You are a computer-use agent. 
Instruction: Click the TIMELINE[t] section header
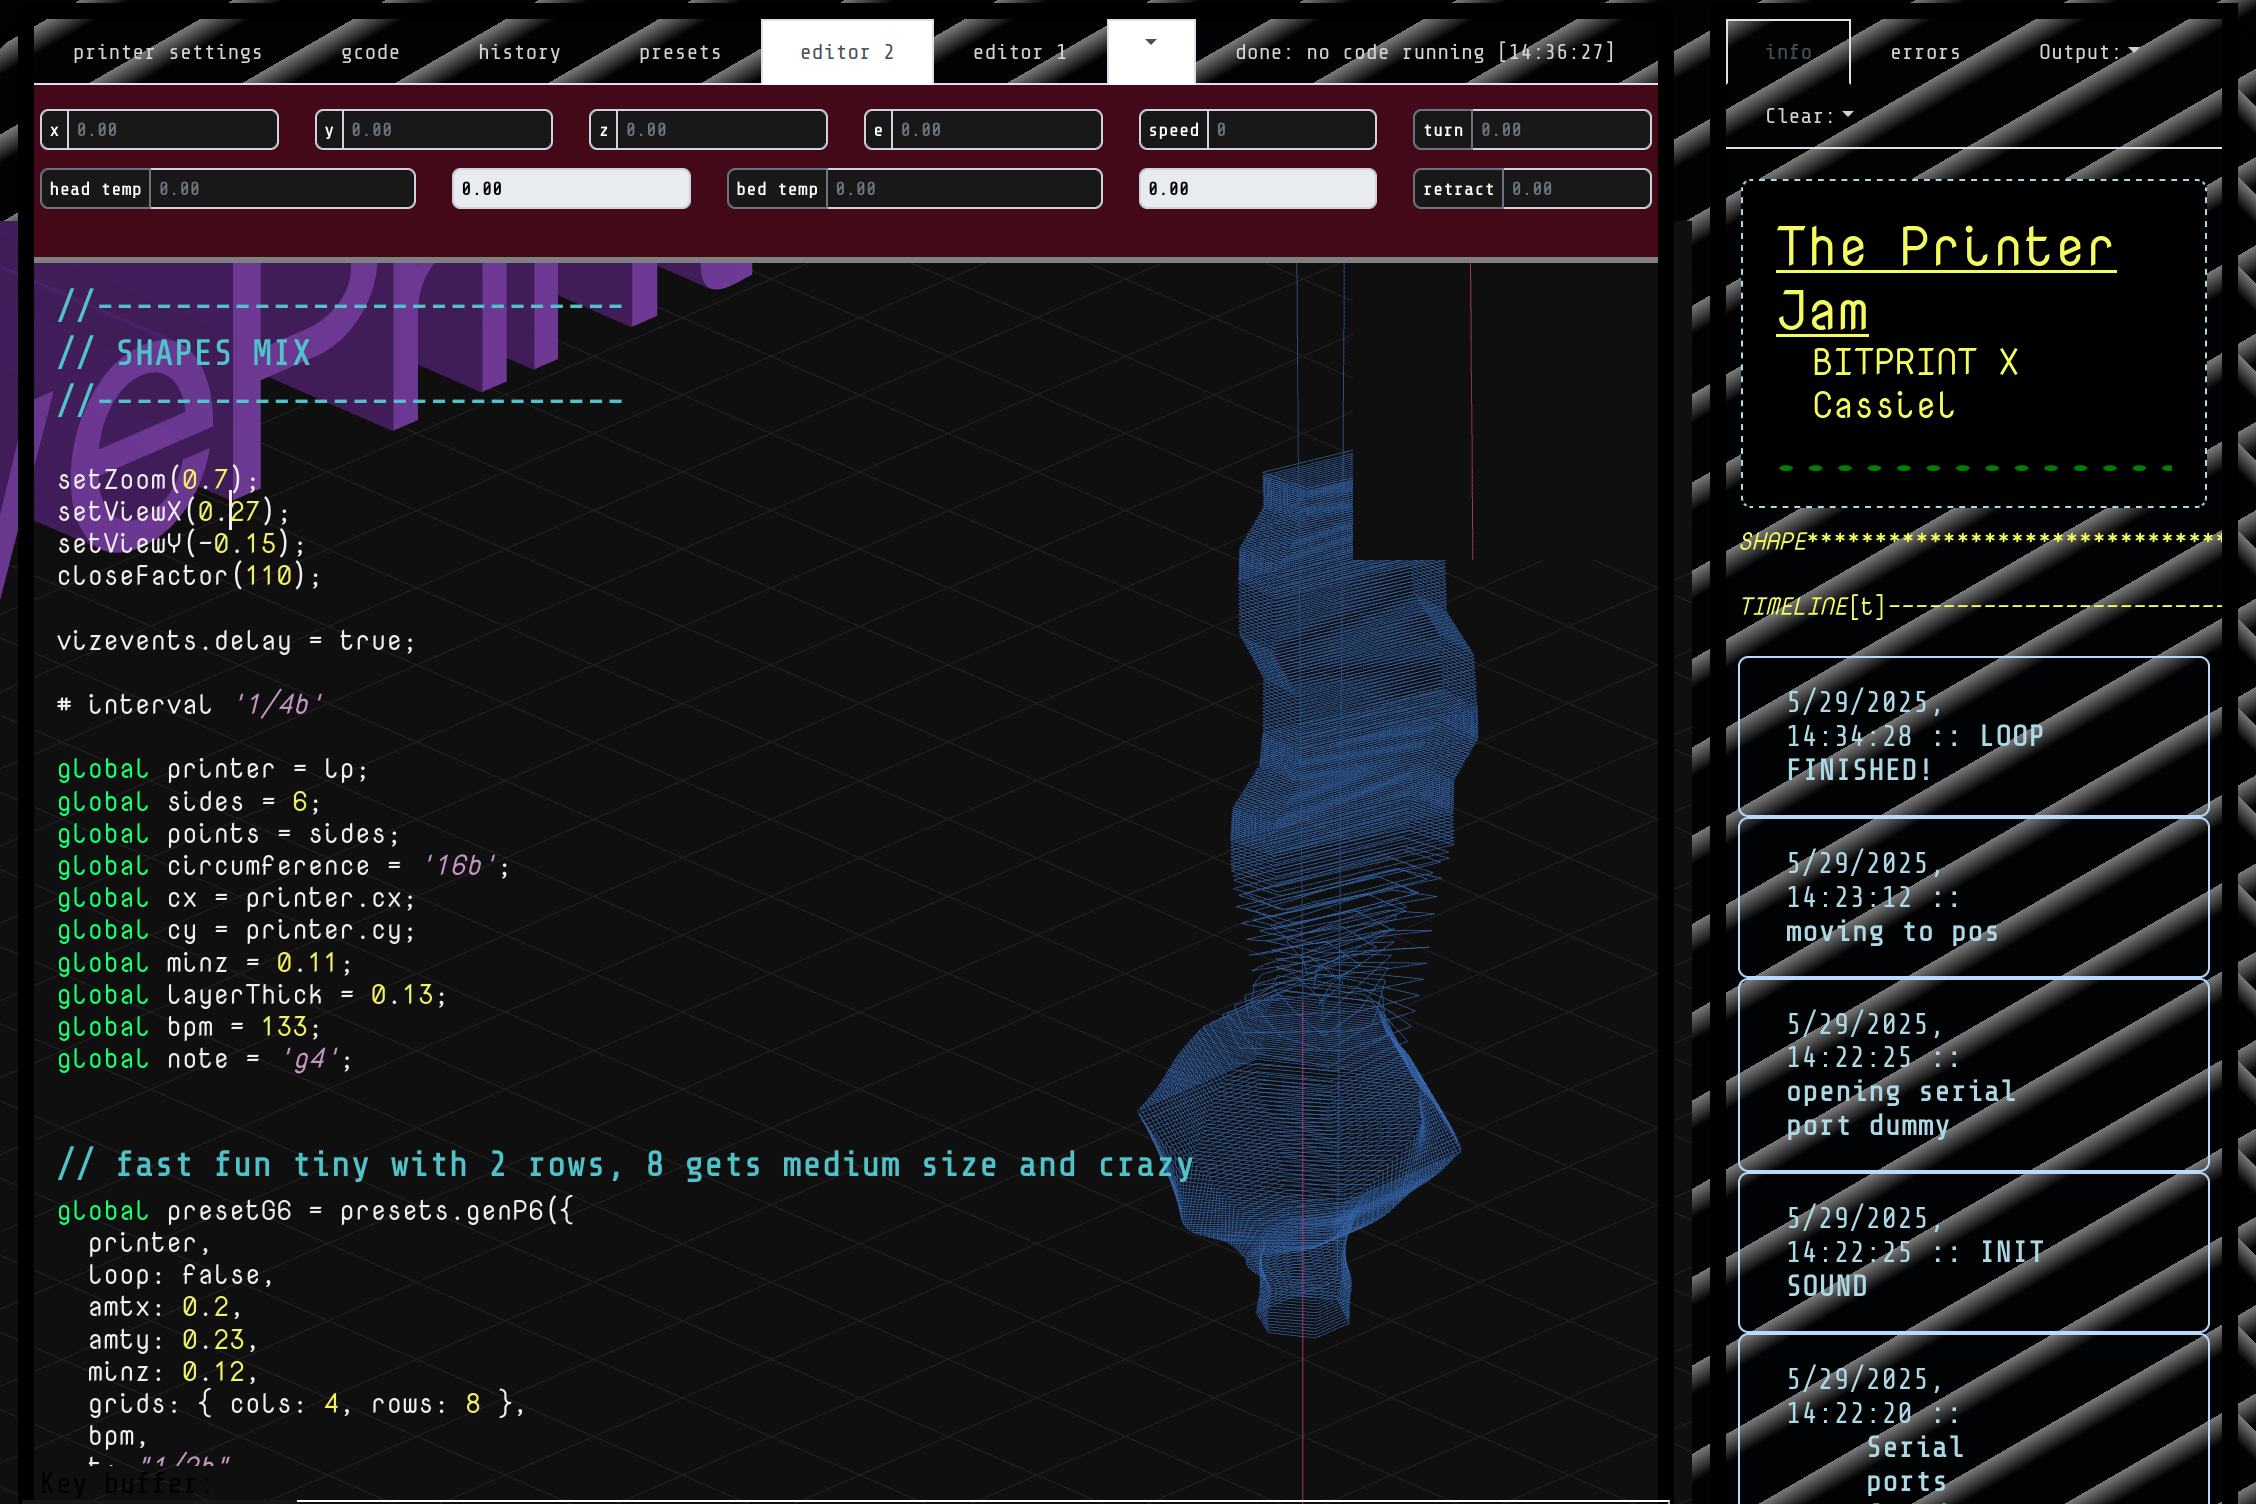[x=1812, y=606]
